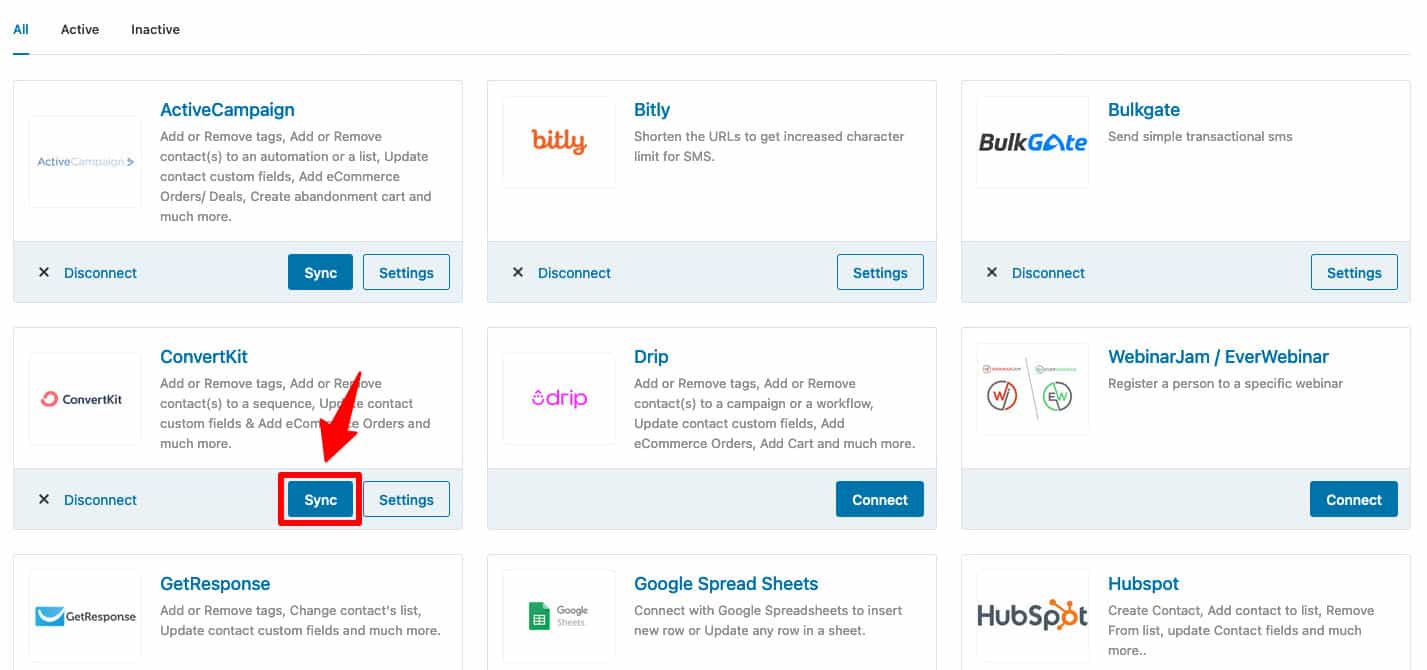Connect the Drip integration

pyautogui.click(x=879, y=498)
